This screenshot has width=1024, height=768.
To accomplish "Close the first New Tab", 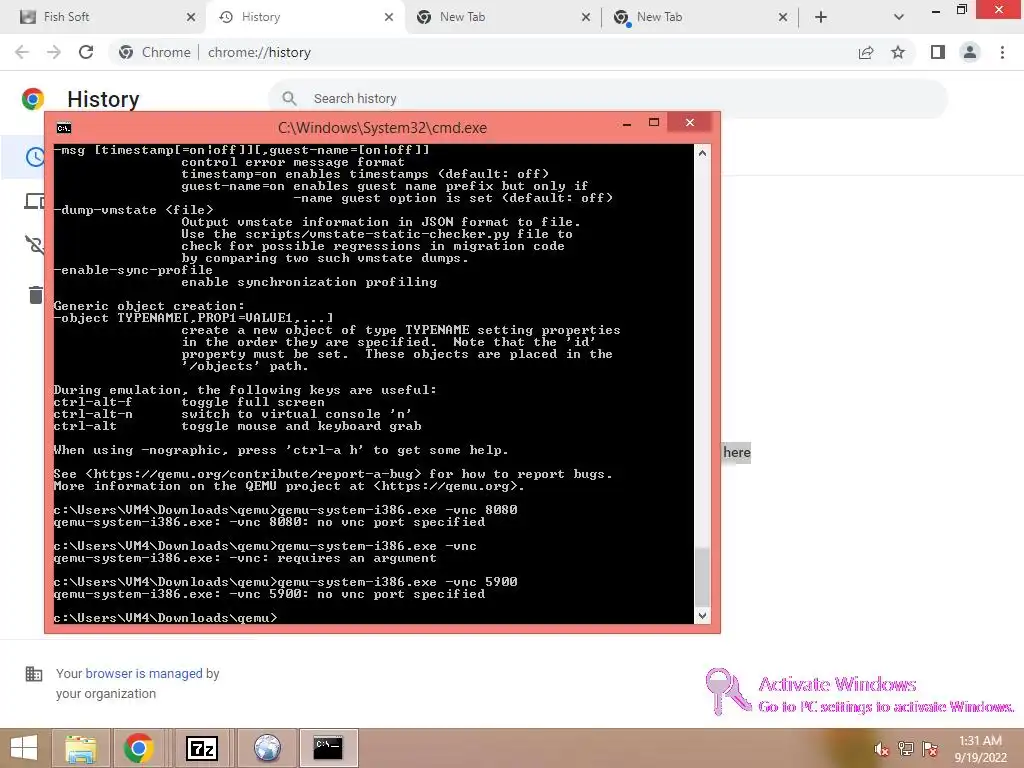I will coord(586,17).
